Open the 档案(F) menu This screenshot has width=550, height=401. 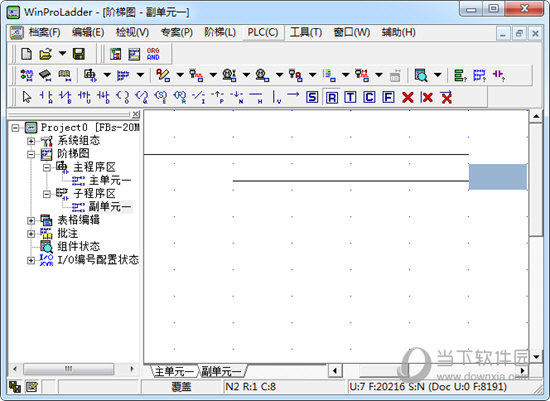(45, 33)
